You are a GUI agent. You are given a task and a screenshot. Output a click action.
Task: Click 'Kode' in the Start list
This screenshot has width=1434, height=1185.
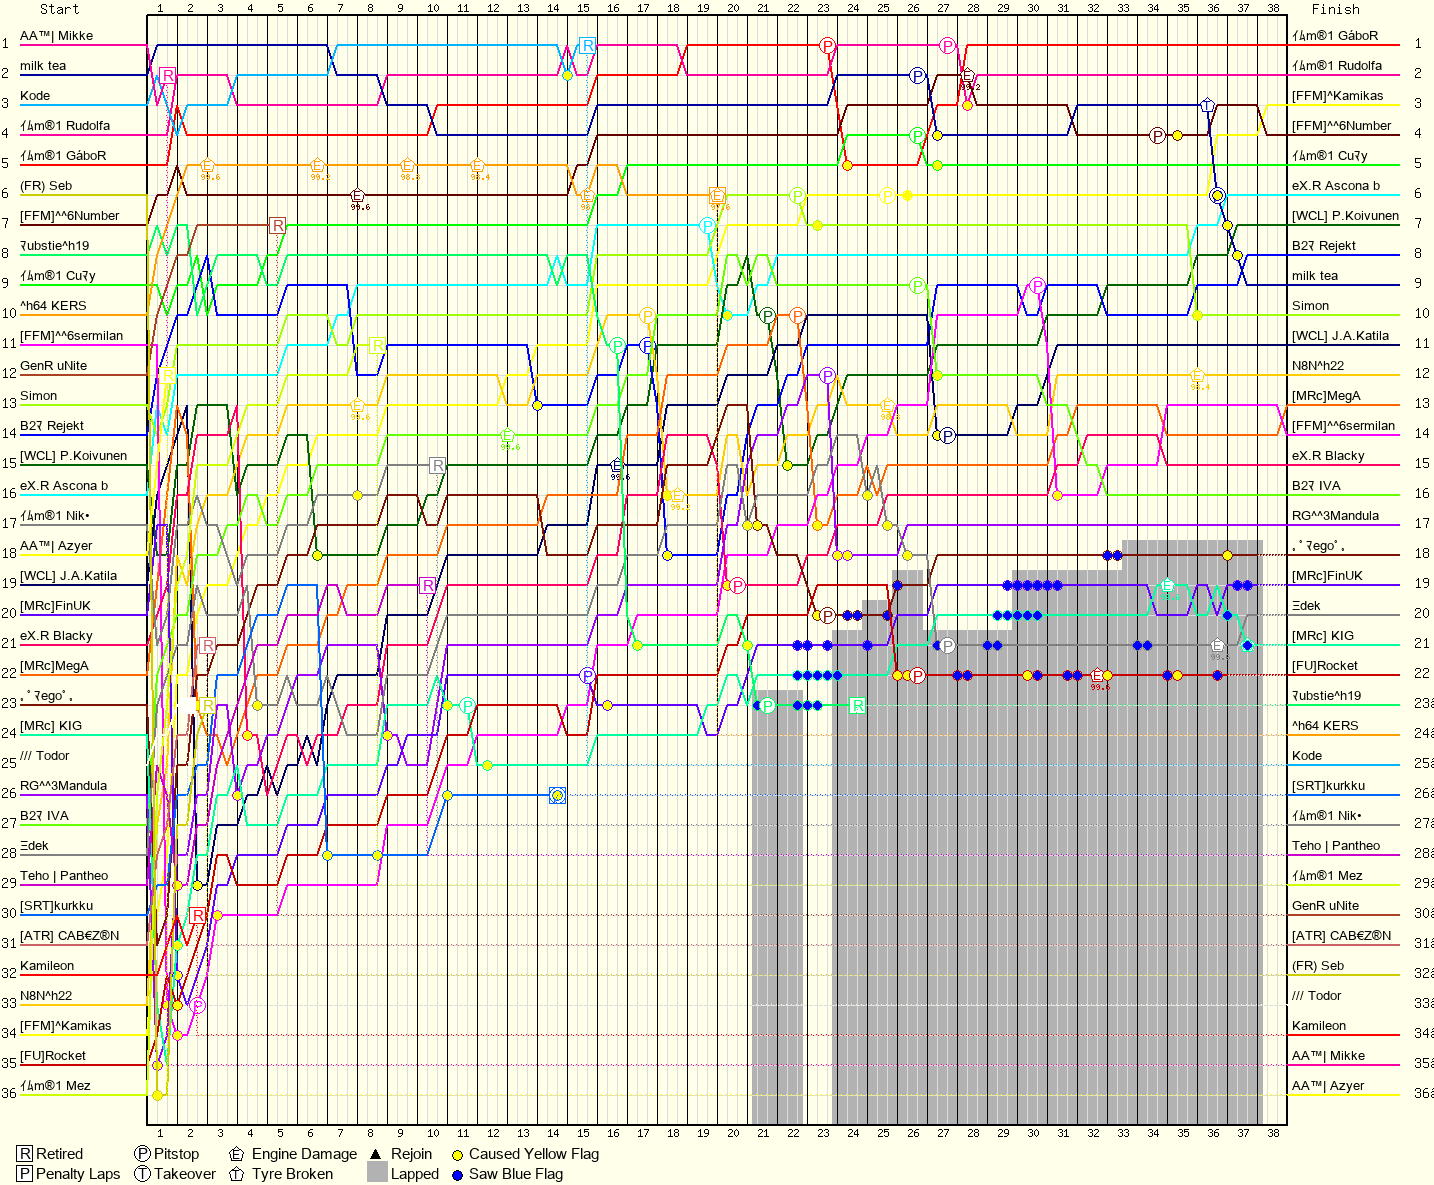pyautogui.click(x=35, y=95)
